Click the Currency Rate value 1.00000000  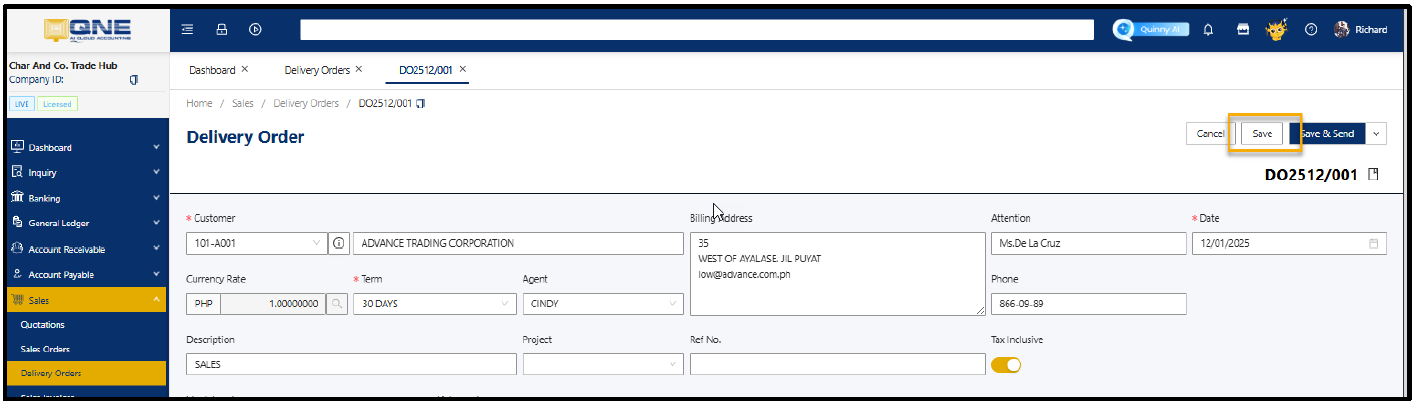pyautogui.click(x=273, y=303)
